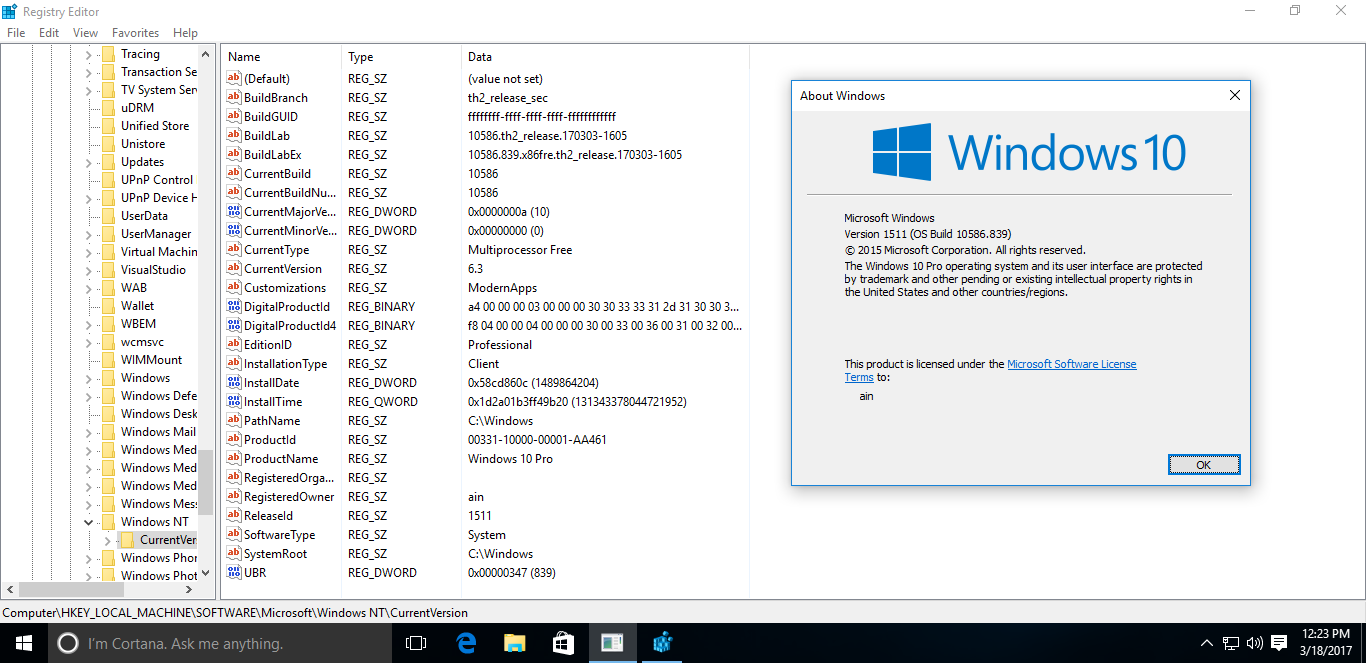The width and height of the screenshot is (1366, 663).
Task: Open the Store from the taskbar
Action: click(x=563, y=643)
